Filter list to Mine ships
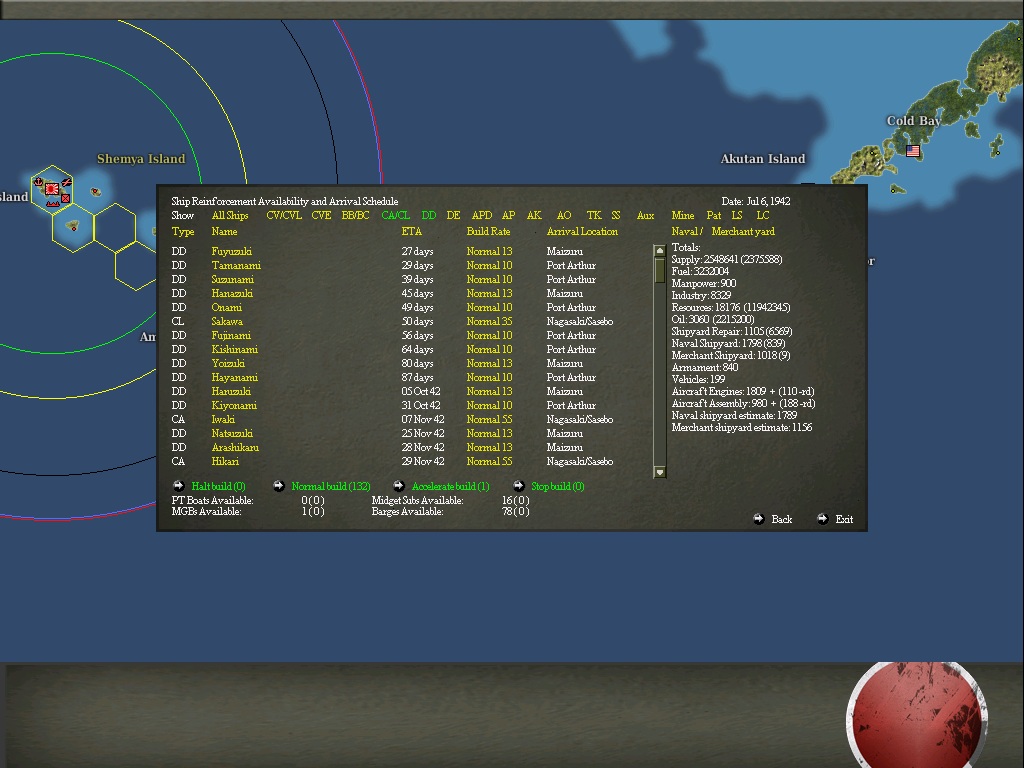This screenshot has height=768, width=1024. [x=682, y=215]
